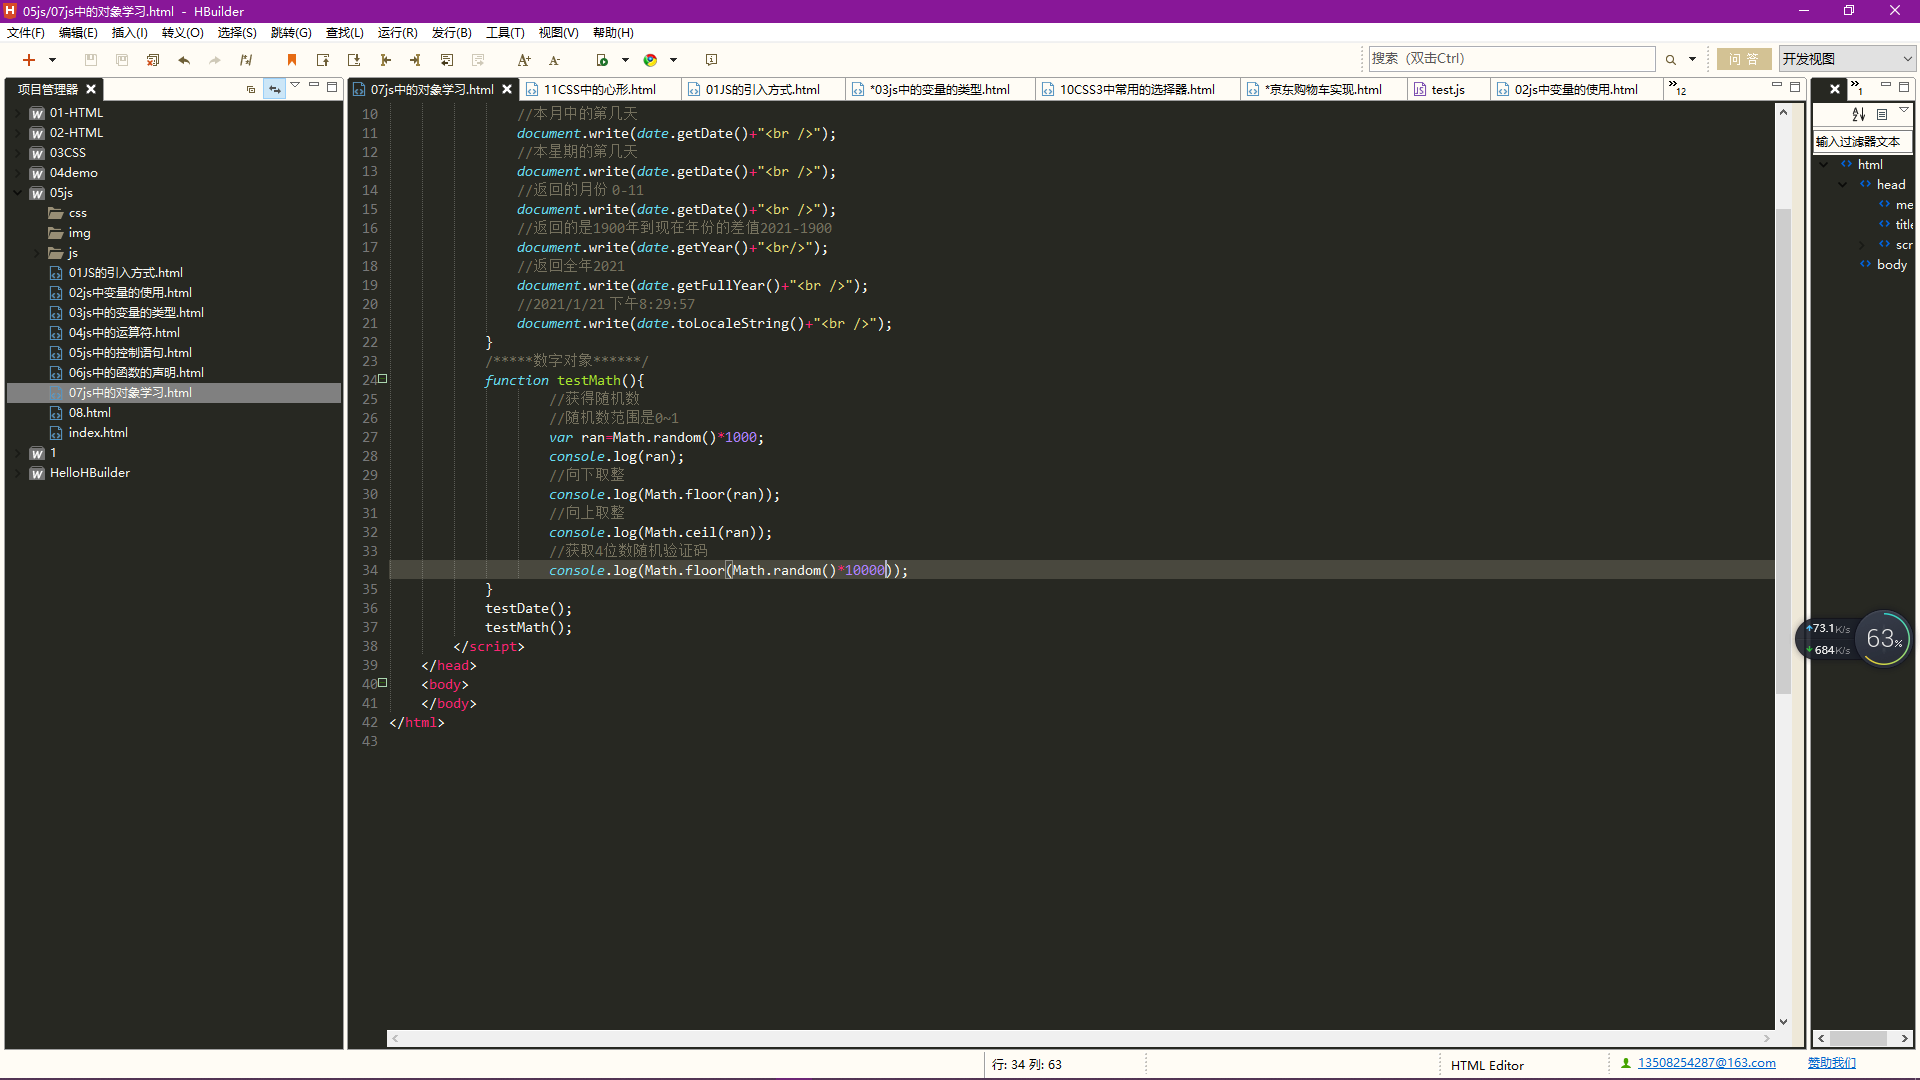Toggle Link with Editor in project manager
Viewport: 1920px width, 1080px height.
click(274, 89)
